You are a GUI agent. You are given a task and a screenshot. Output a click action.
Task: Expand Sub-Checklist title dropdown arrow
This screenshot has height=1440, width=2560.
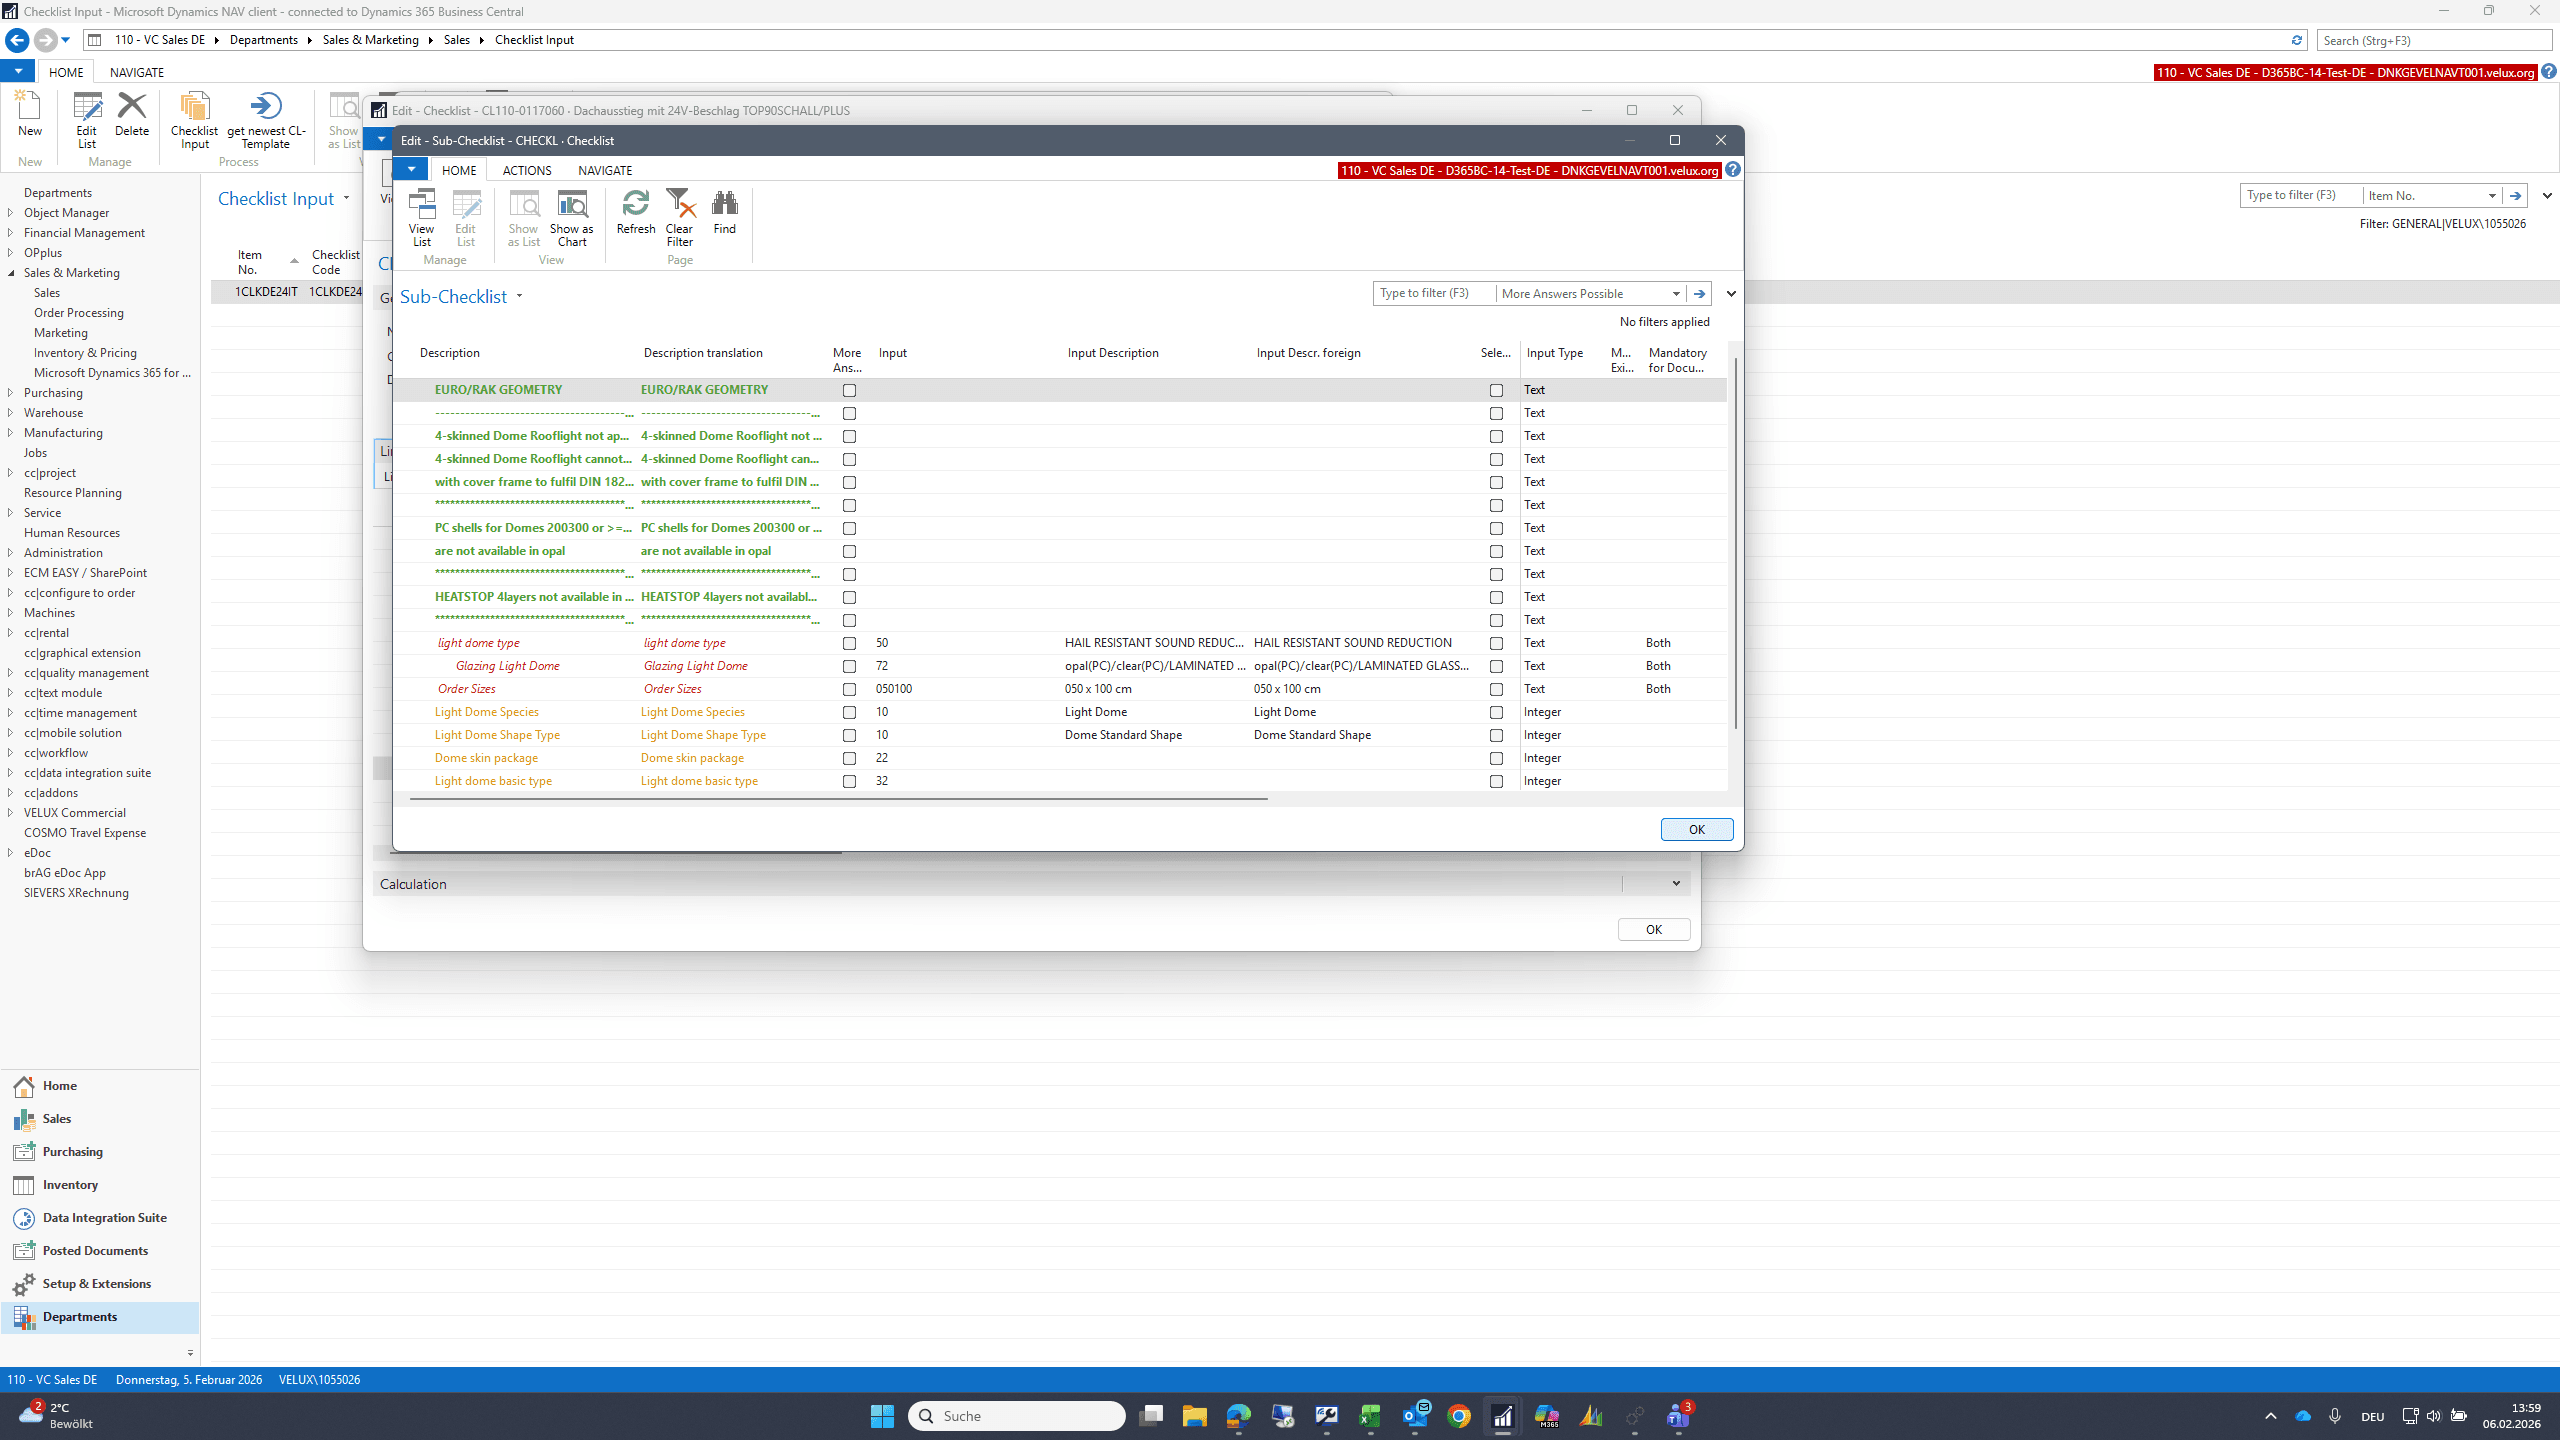[x=519, y=296]
